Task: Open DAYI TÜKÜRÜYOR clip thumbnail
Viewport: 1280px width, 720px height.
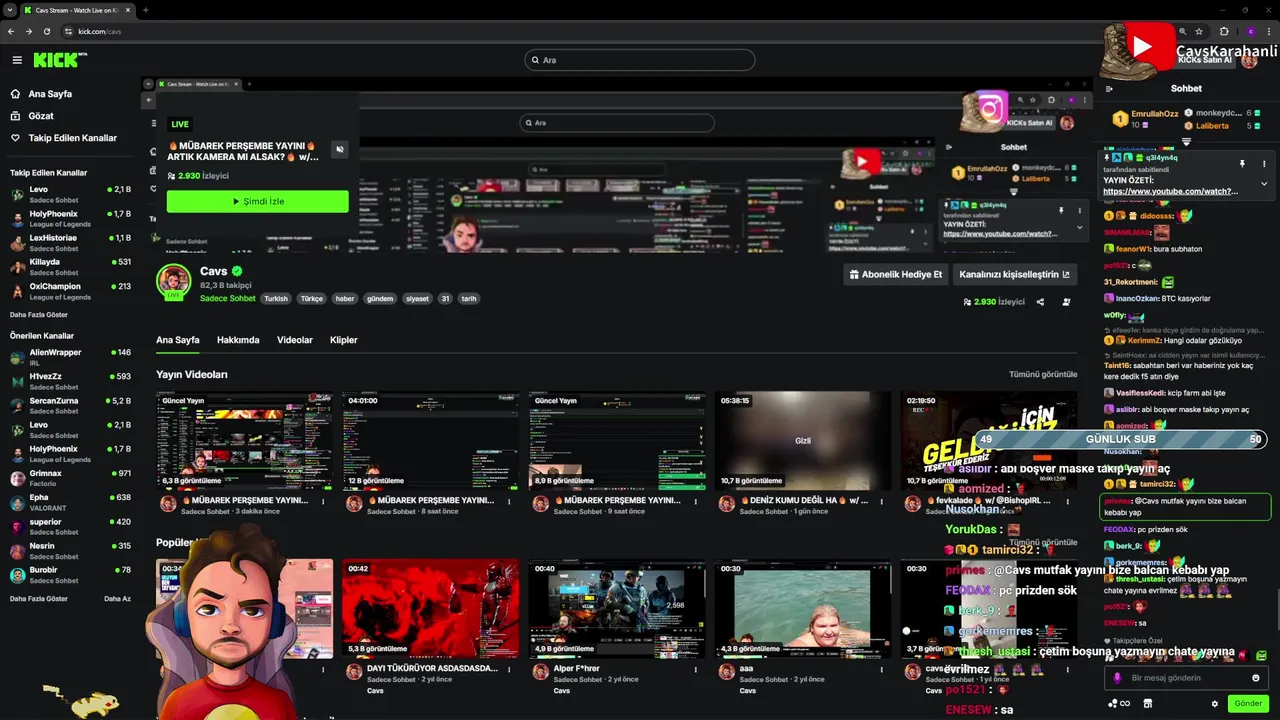Action: [430, 608]
